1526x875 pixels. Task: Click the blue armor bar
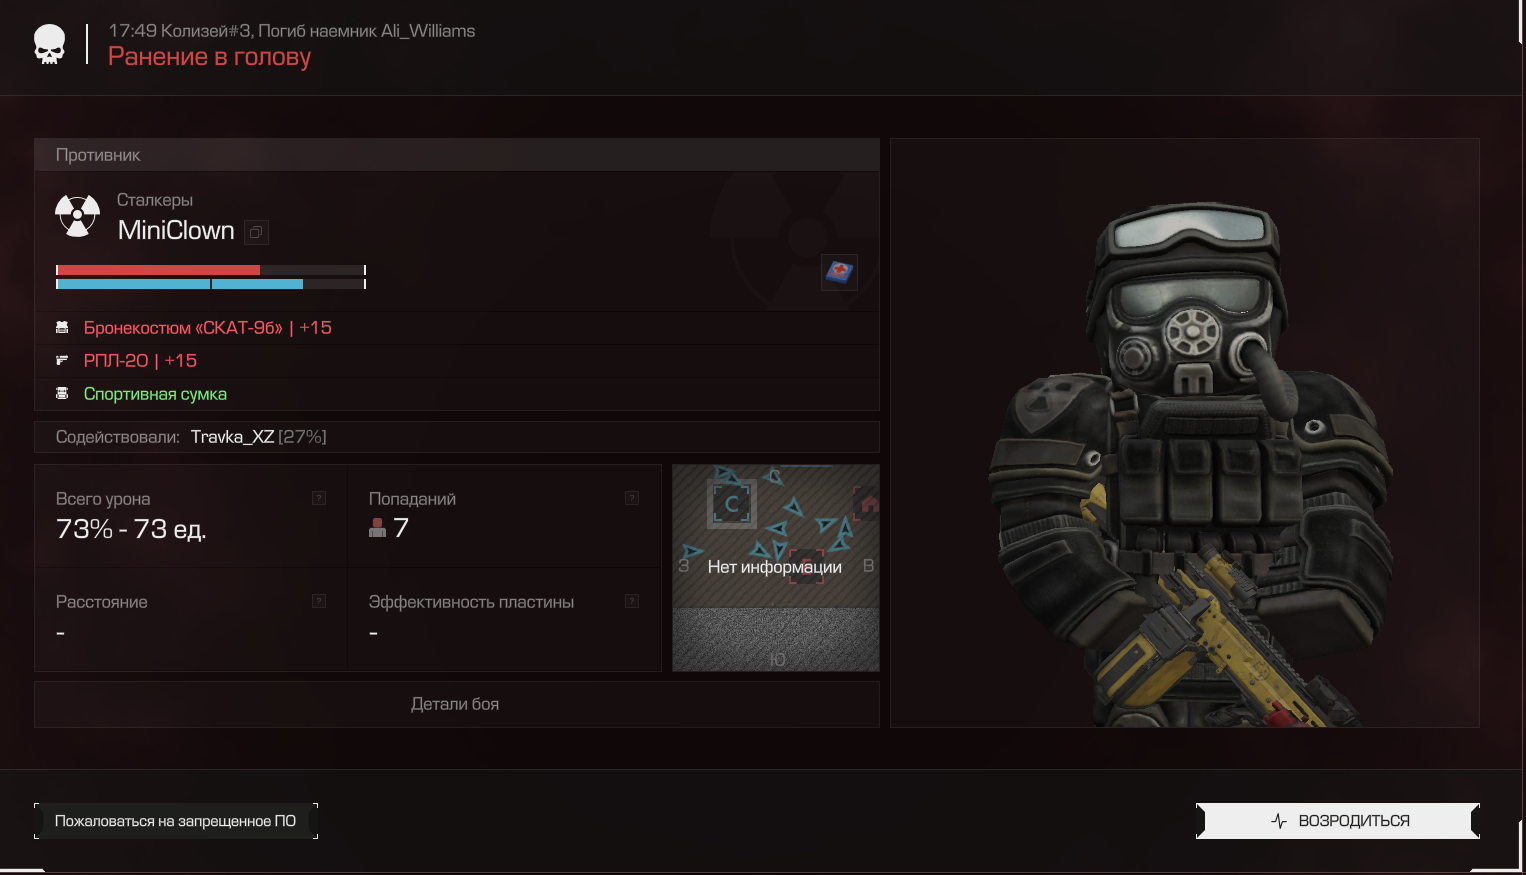[x=211, y=284]
